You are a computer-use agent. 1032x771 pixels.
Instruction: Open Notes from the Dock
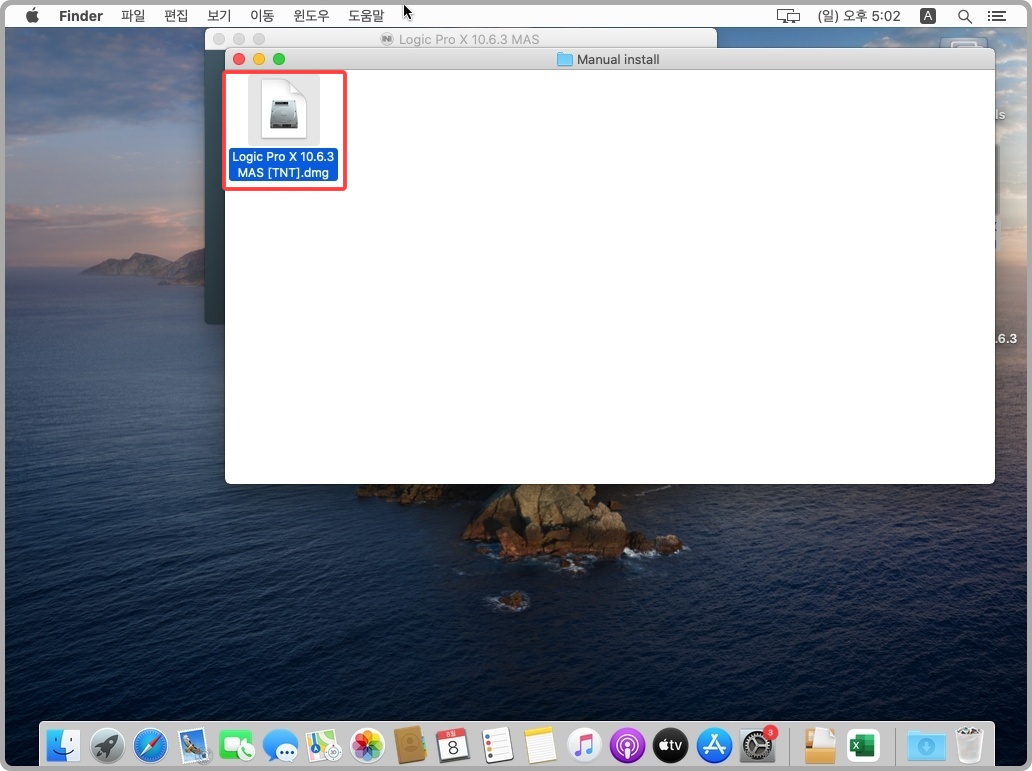(x=540, y=746)
